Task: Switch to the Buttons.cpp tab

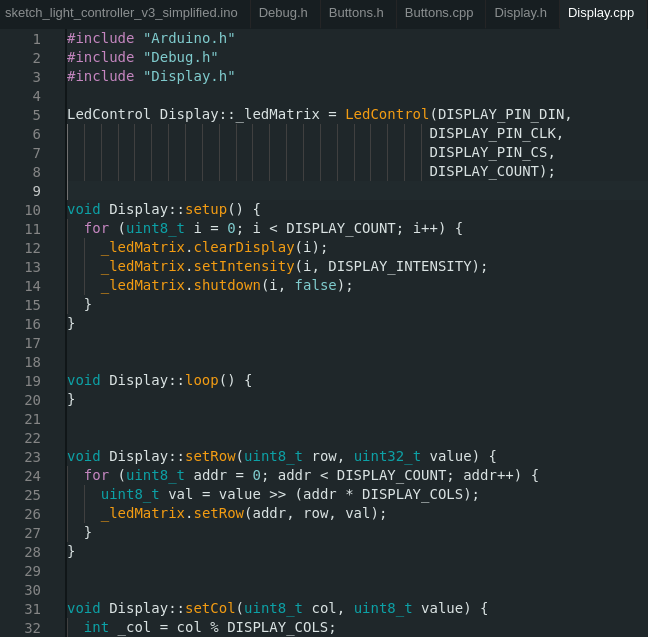Action: coord(439,13)
